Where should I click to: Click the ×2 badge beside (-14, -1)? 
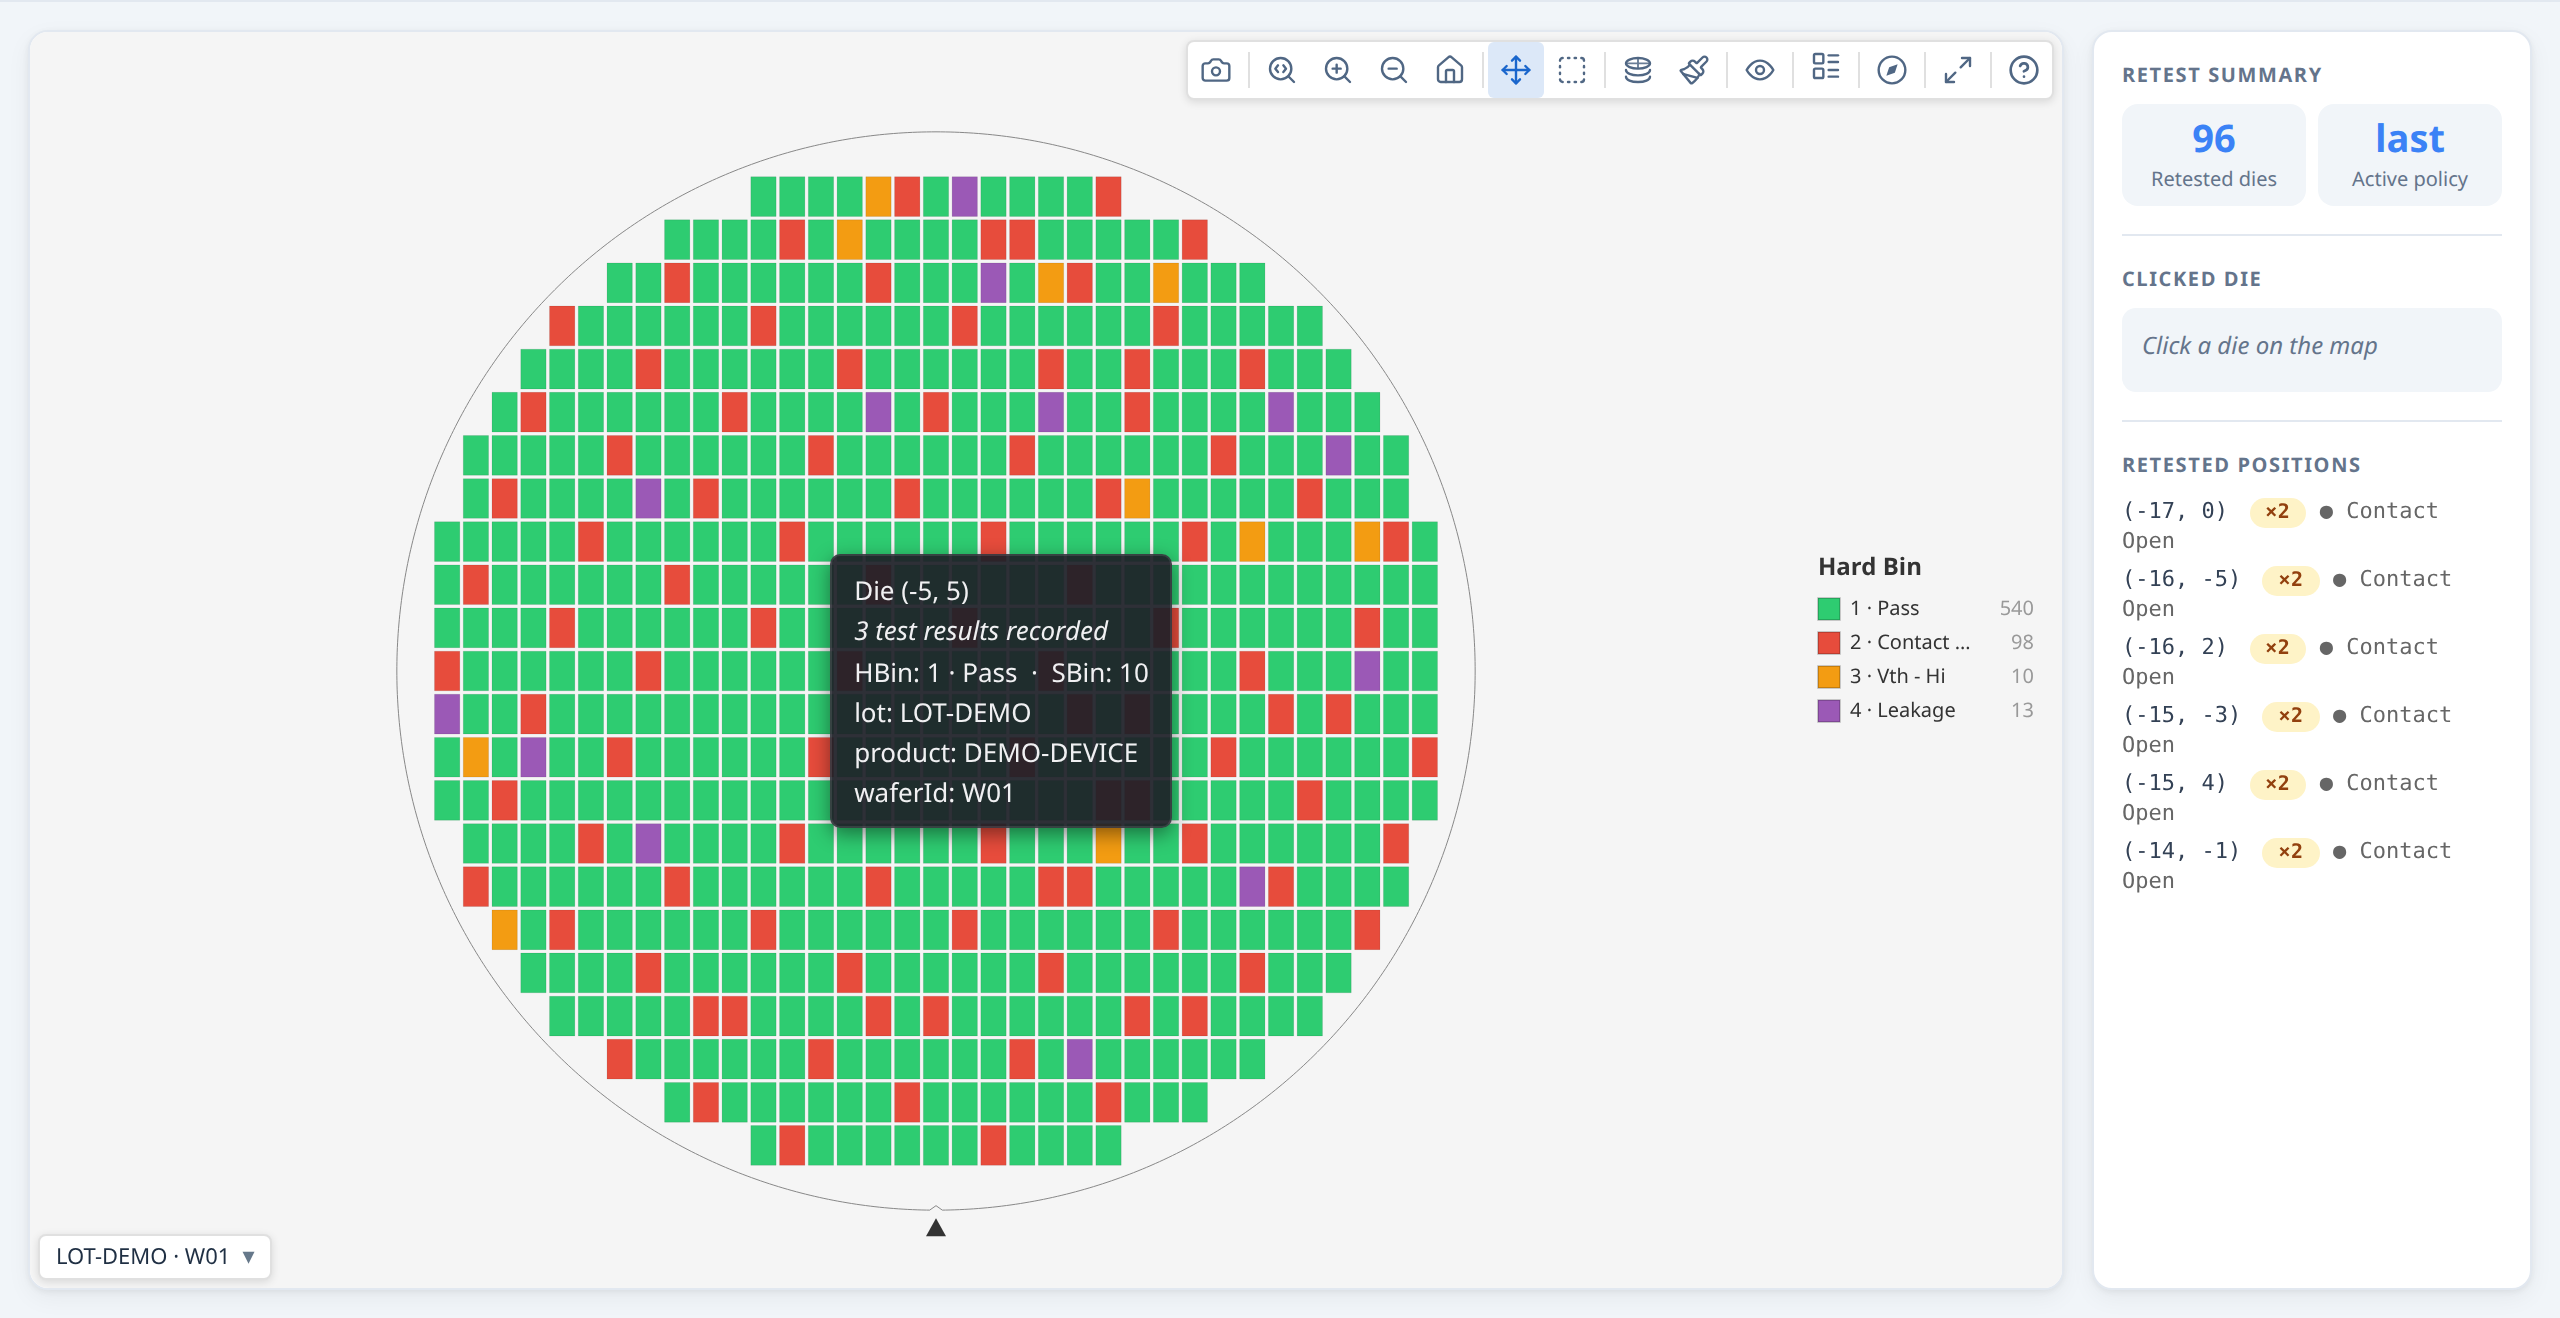(2290, 851)
